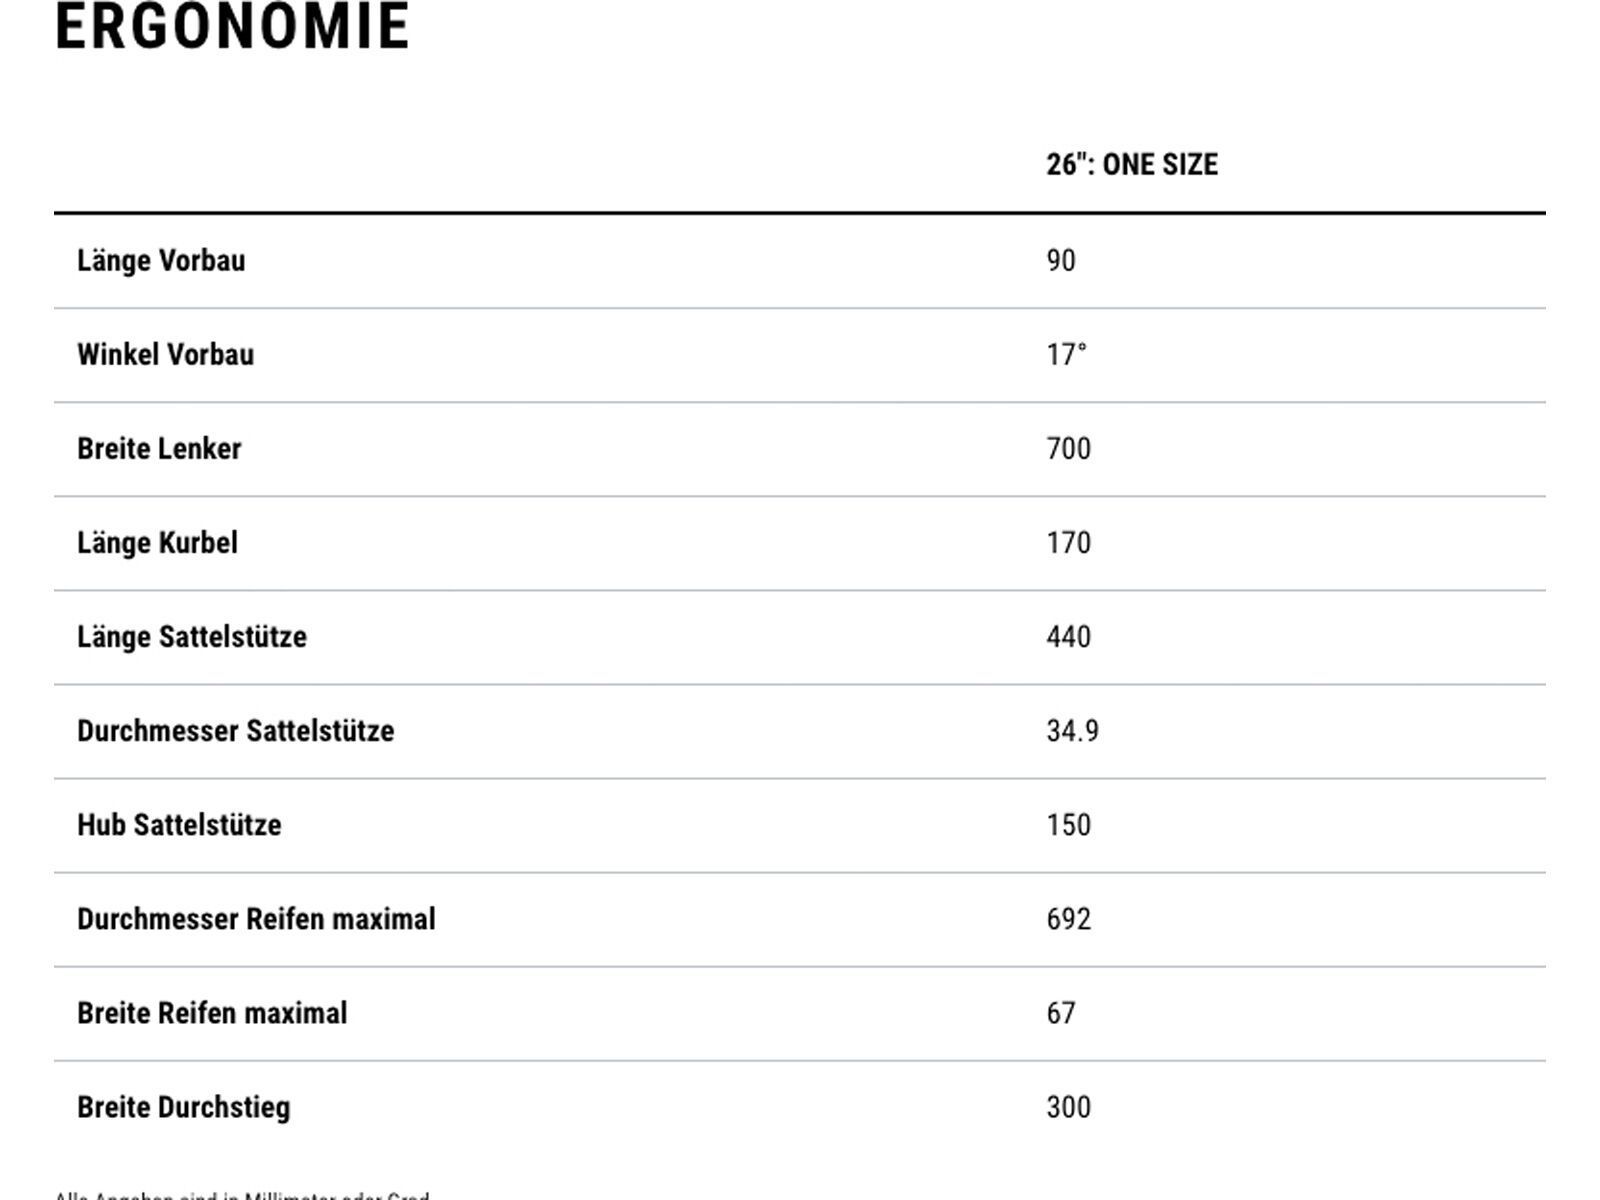Viewport: 1600px width, 1200px height.
Task: Select the Breite Durchstieg row label
Action: pyautogui.click(x=183, y=1107)
